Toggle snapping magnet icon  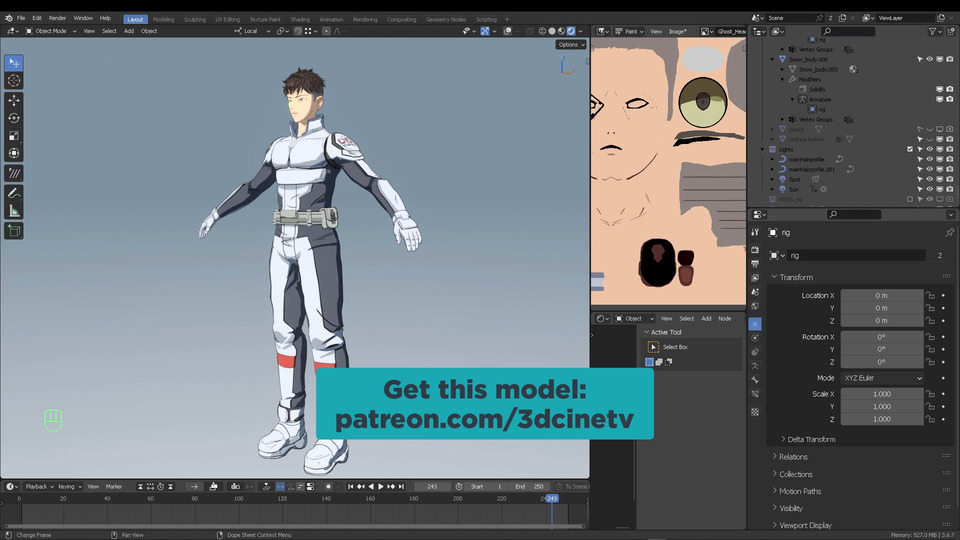(x=298, y=31)
